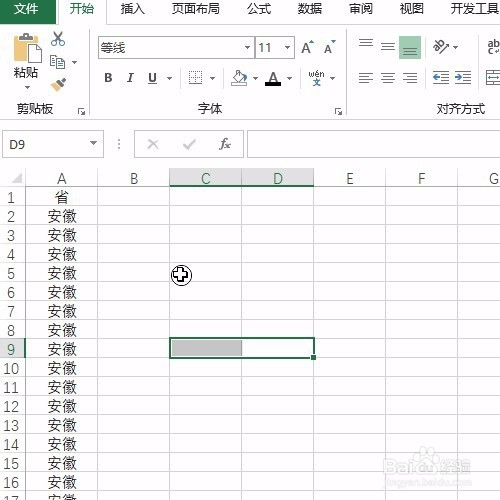Open the Name Box dropdown arrow
Screen dimensions: 500x500
(x=94, y=143)
